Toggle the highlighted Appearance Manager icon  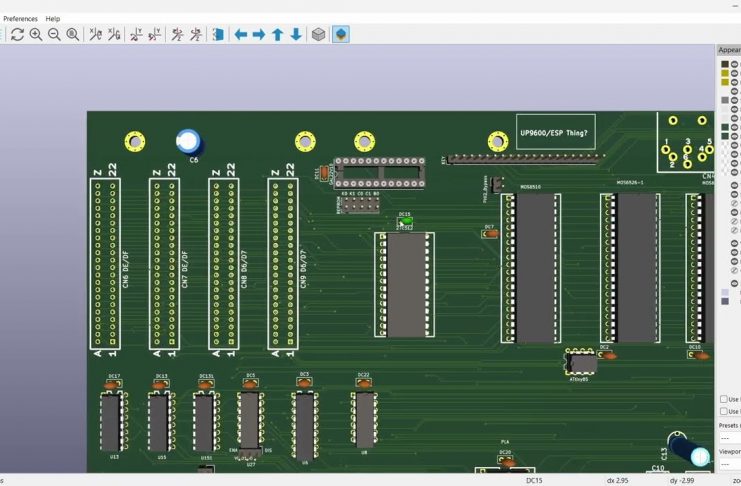pyautogui.click(x=341, y=34)
